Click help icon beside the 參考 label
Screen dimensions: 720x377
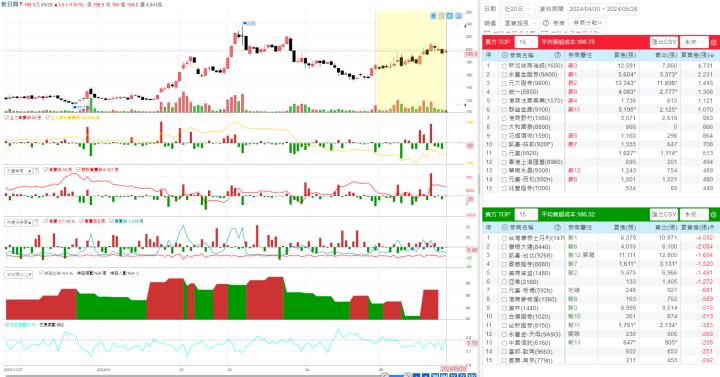click(546, 23)
